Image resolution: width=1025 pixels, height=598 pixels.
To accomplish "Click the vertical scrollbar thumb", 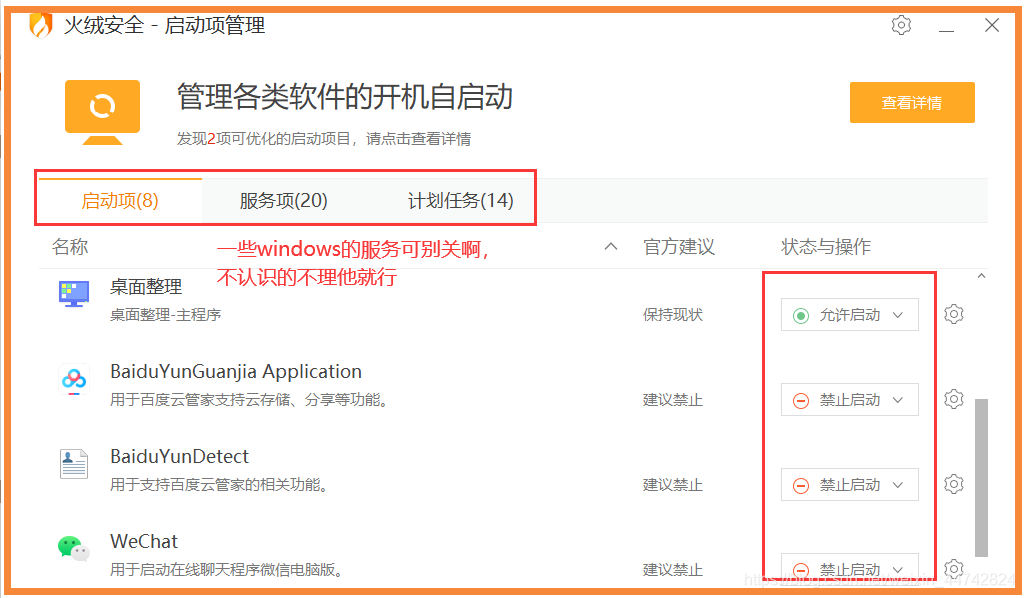I will 981,478.
